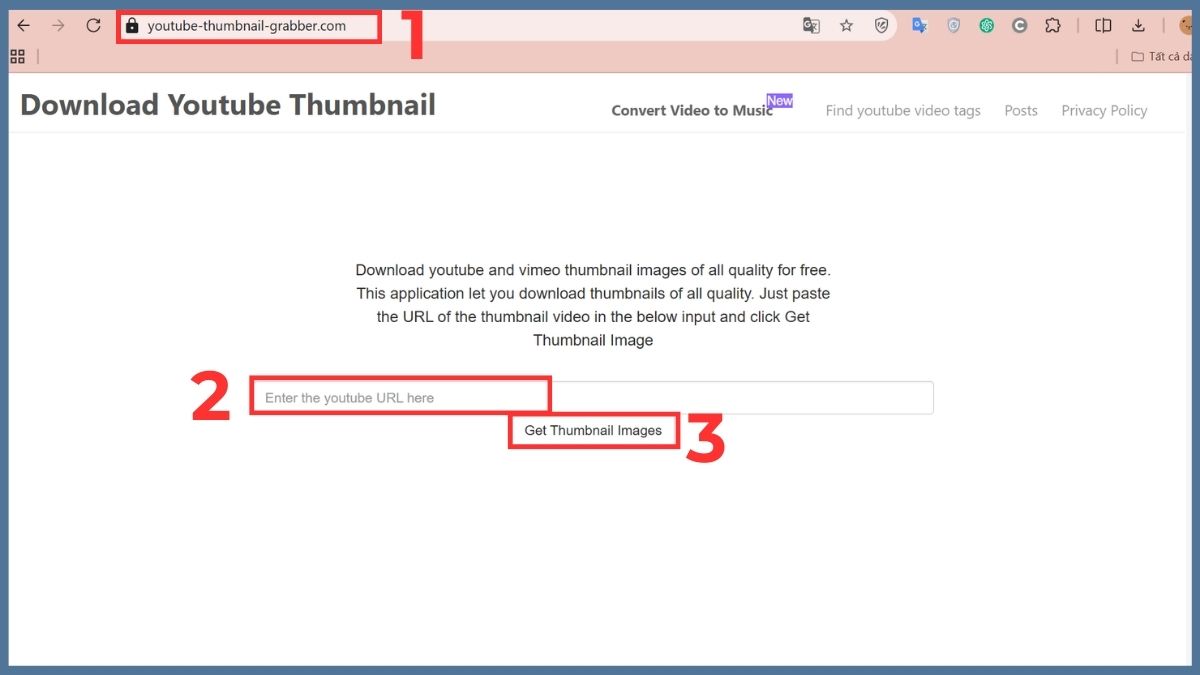This screenshot has height=675, width=1200.
Task: Go back using the browser back arrow
Action: pos(23,25)
